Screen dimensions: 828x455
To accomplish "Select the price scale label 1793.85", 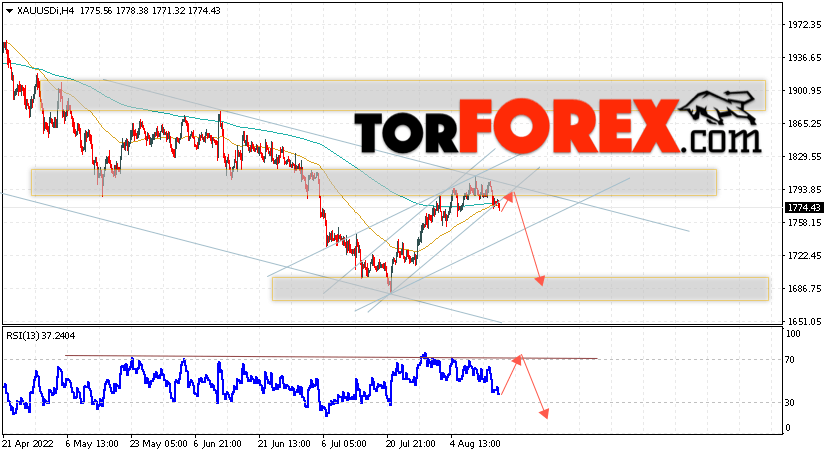I will [x=804, y=189].
